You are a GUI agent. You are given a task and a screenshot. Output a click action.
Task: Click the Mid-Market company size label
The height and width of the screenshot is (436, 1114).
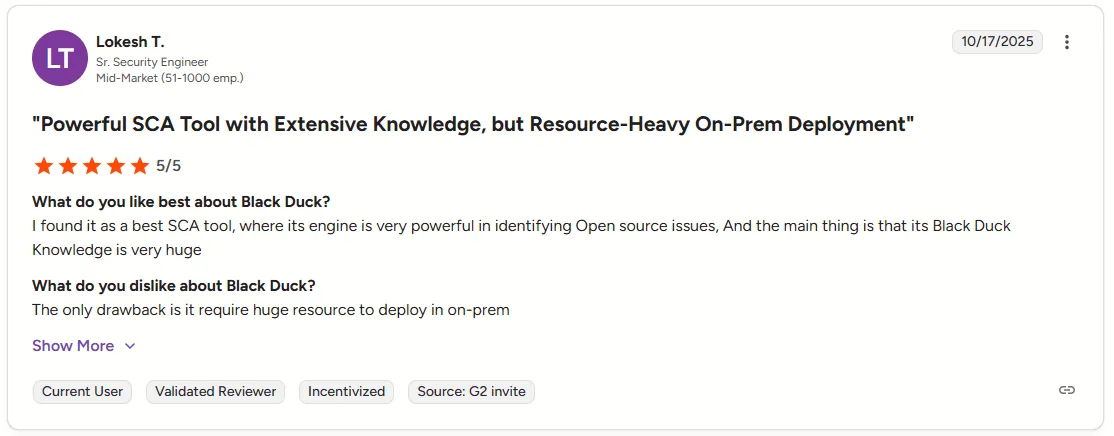[170, 77]
